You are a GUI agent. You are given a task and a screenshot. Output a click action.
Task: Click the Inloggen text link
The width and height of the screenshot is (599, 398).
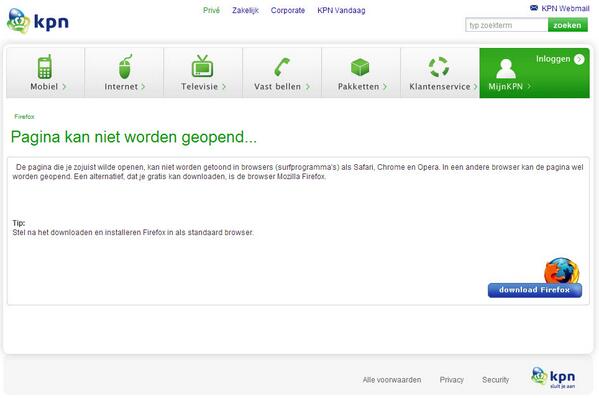click(x=553, y=59)
